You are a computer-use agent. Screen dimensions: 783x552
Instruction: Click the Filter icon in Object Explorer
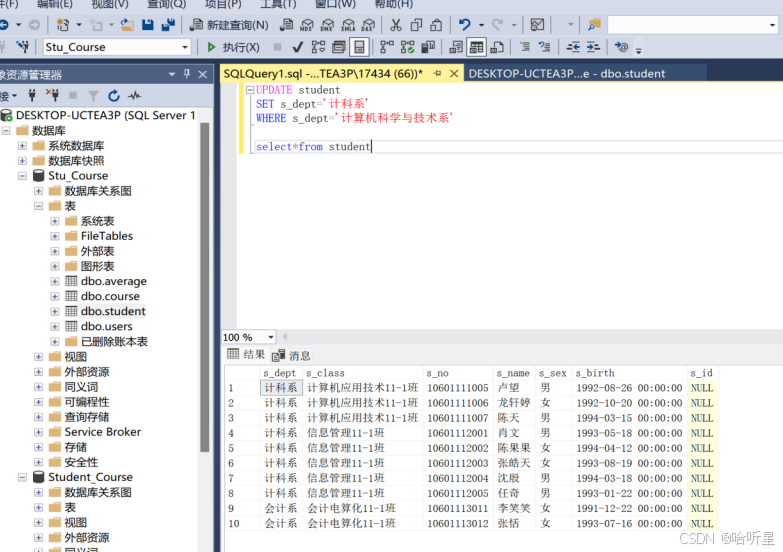point(93,95)
